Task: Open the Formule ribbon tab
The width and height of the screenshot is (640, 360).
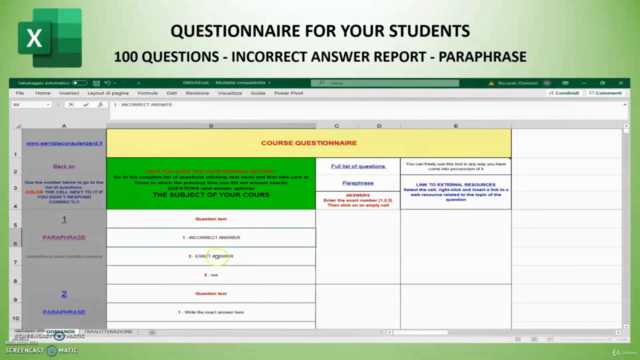Action: [147, 93]
